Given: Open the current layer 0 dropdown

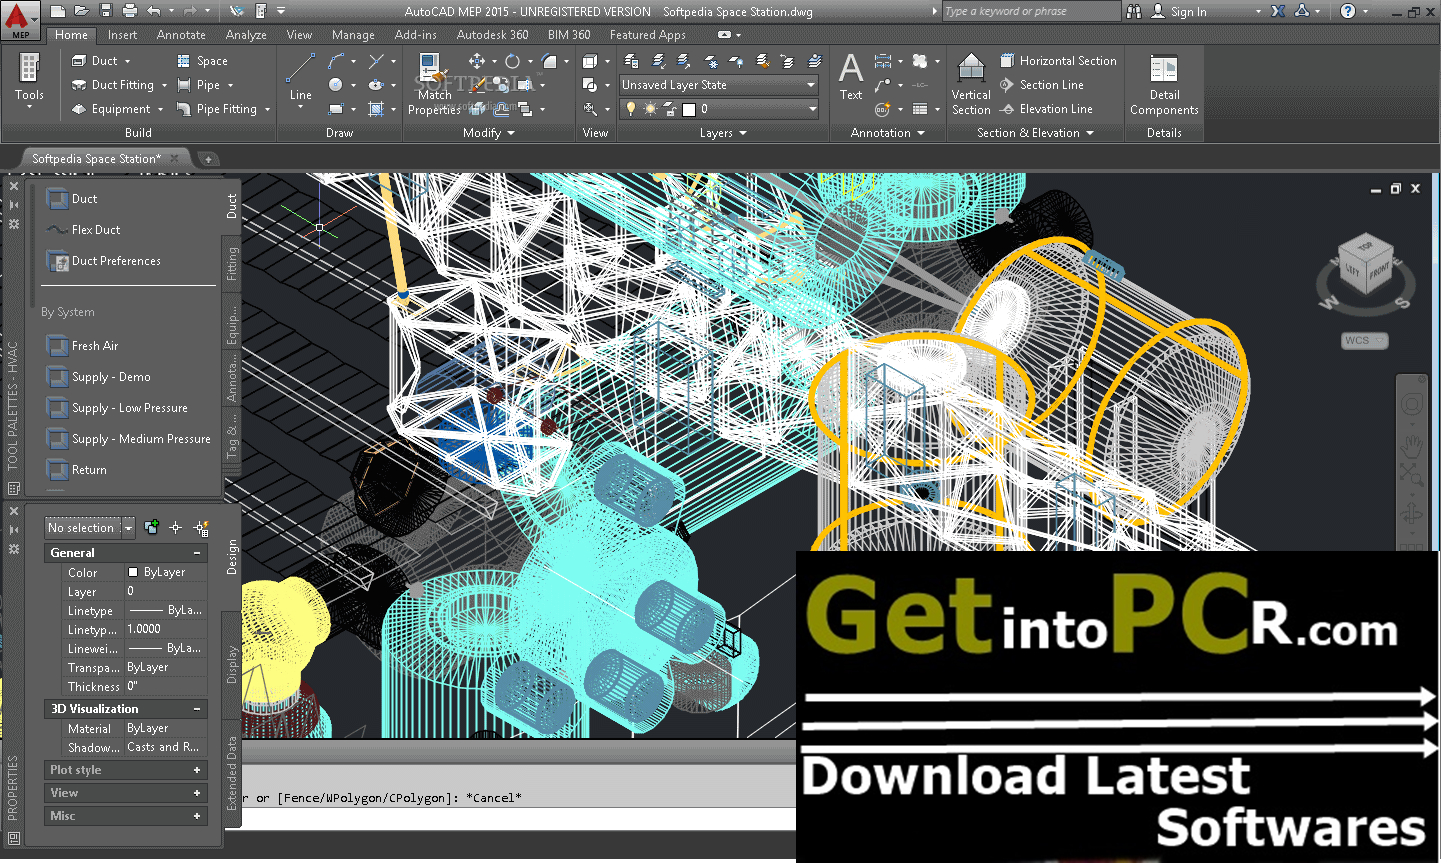Looking at the screenshot, I should pyautogui.click(x=719, y=109).
